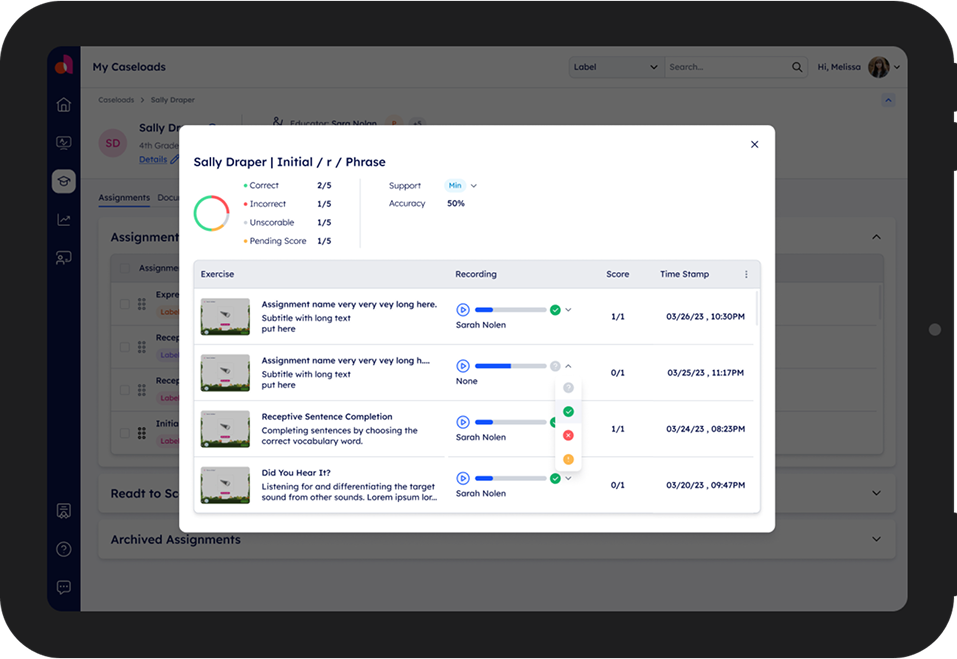
Task: Seek on Did You Hear It recording bar
Action: click(x=510, y=479)
